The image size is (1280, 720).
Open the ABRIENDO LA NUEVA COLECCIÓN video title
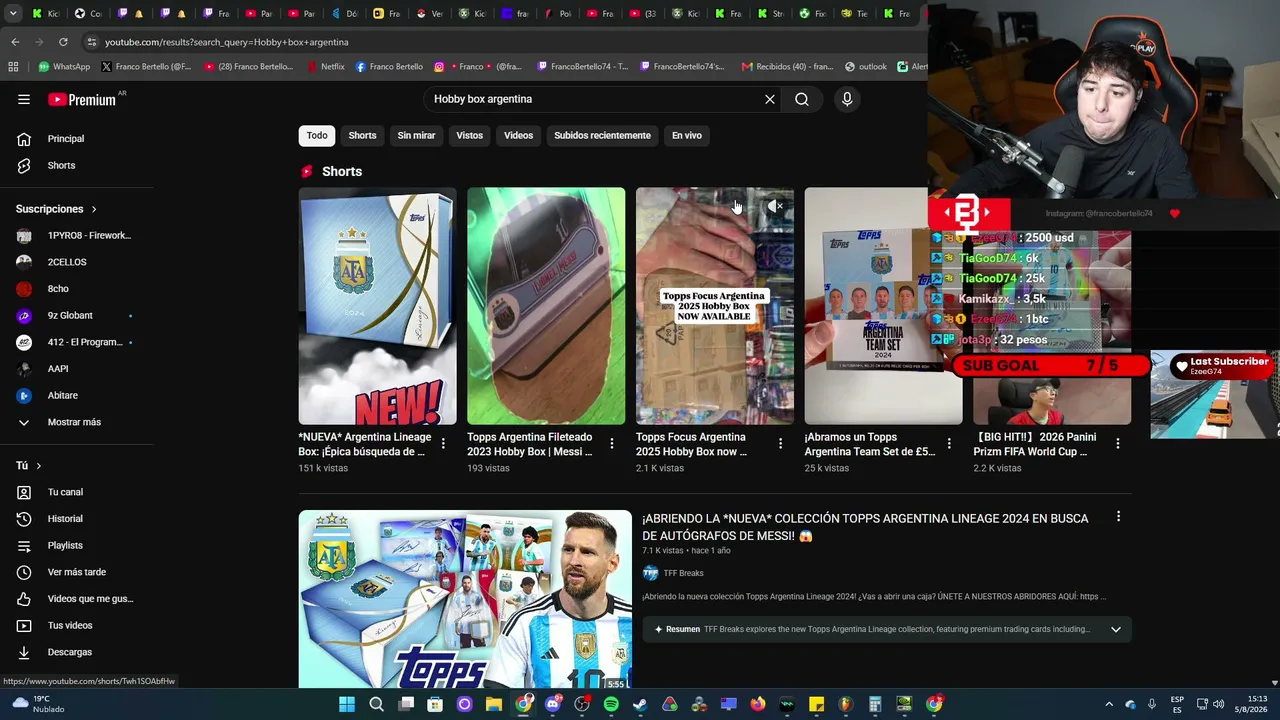[x=865, y=527]
